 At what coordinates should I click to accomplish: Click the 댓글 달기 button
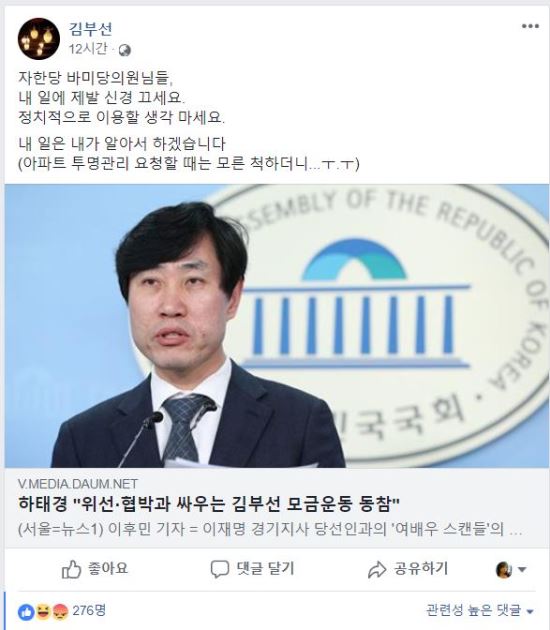[253, 569]
